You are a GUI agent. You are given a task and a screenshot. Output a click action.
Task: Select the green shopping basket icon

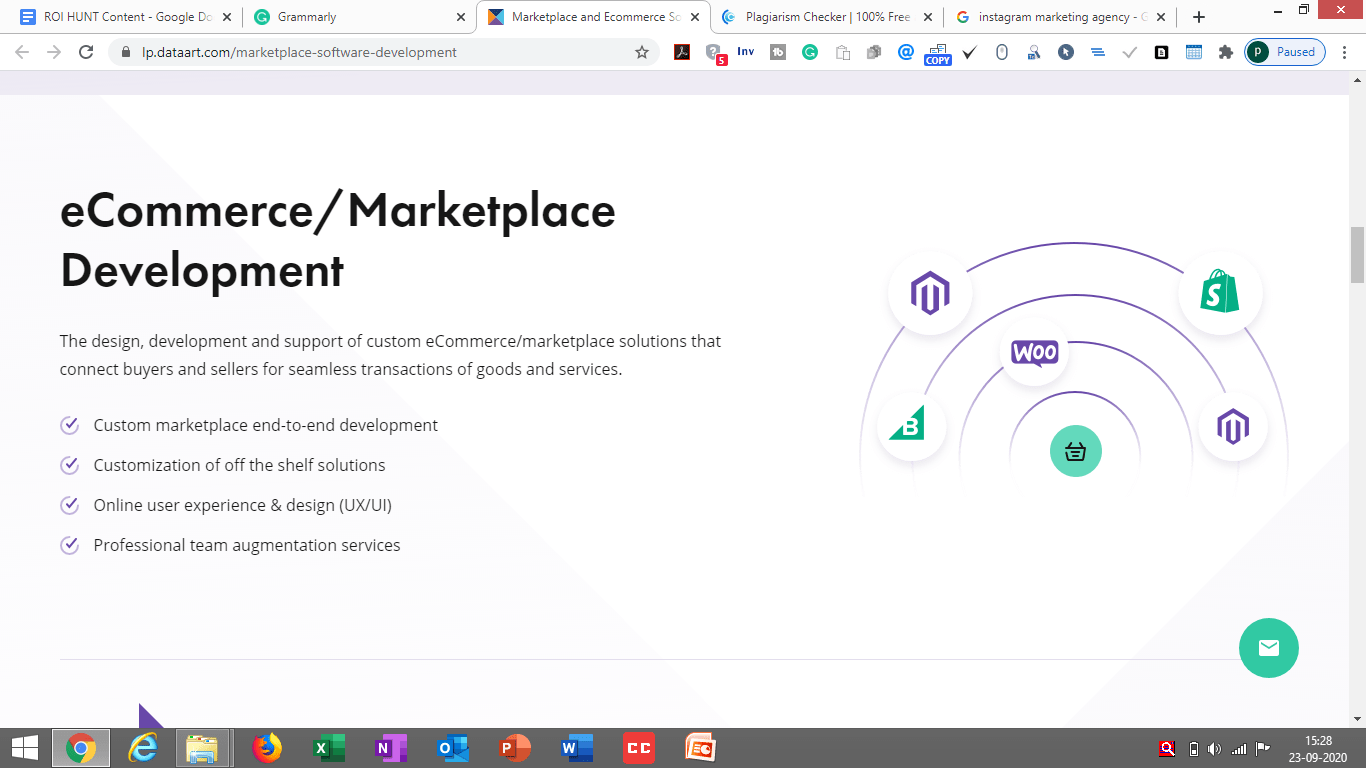(x=1075, y=451)
